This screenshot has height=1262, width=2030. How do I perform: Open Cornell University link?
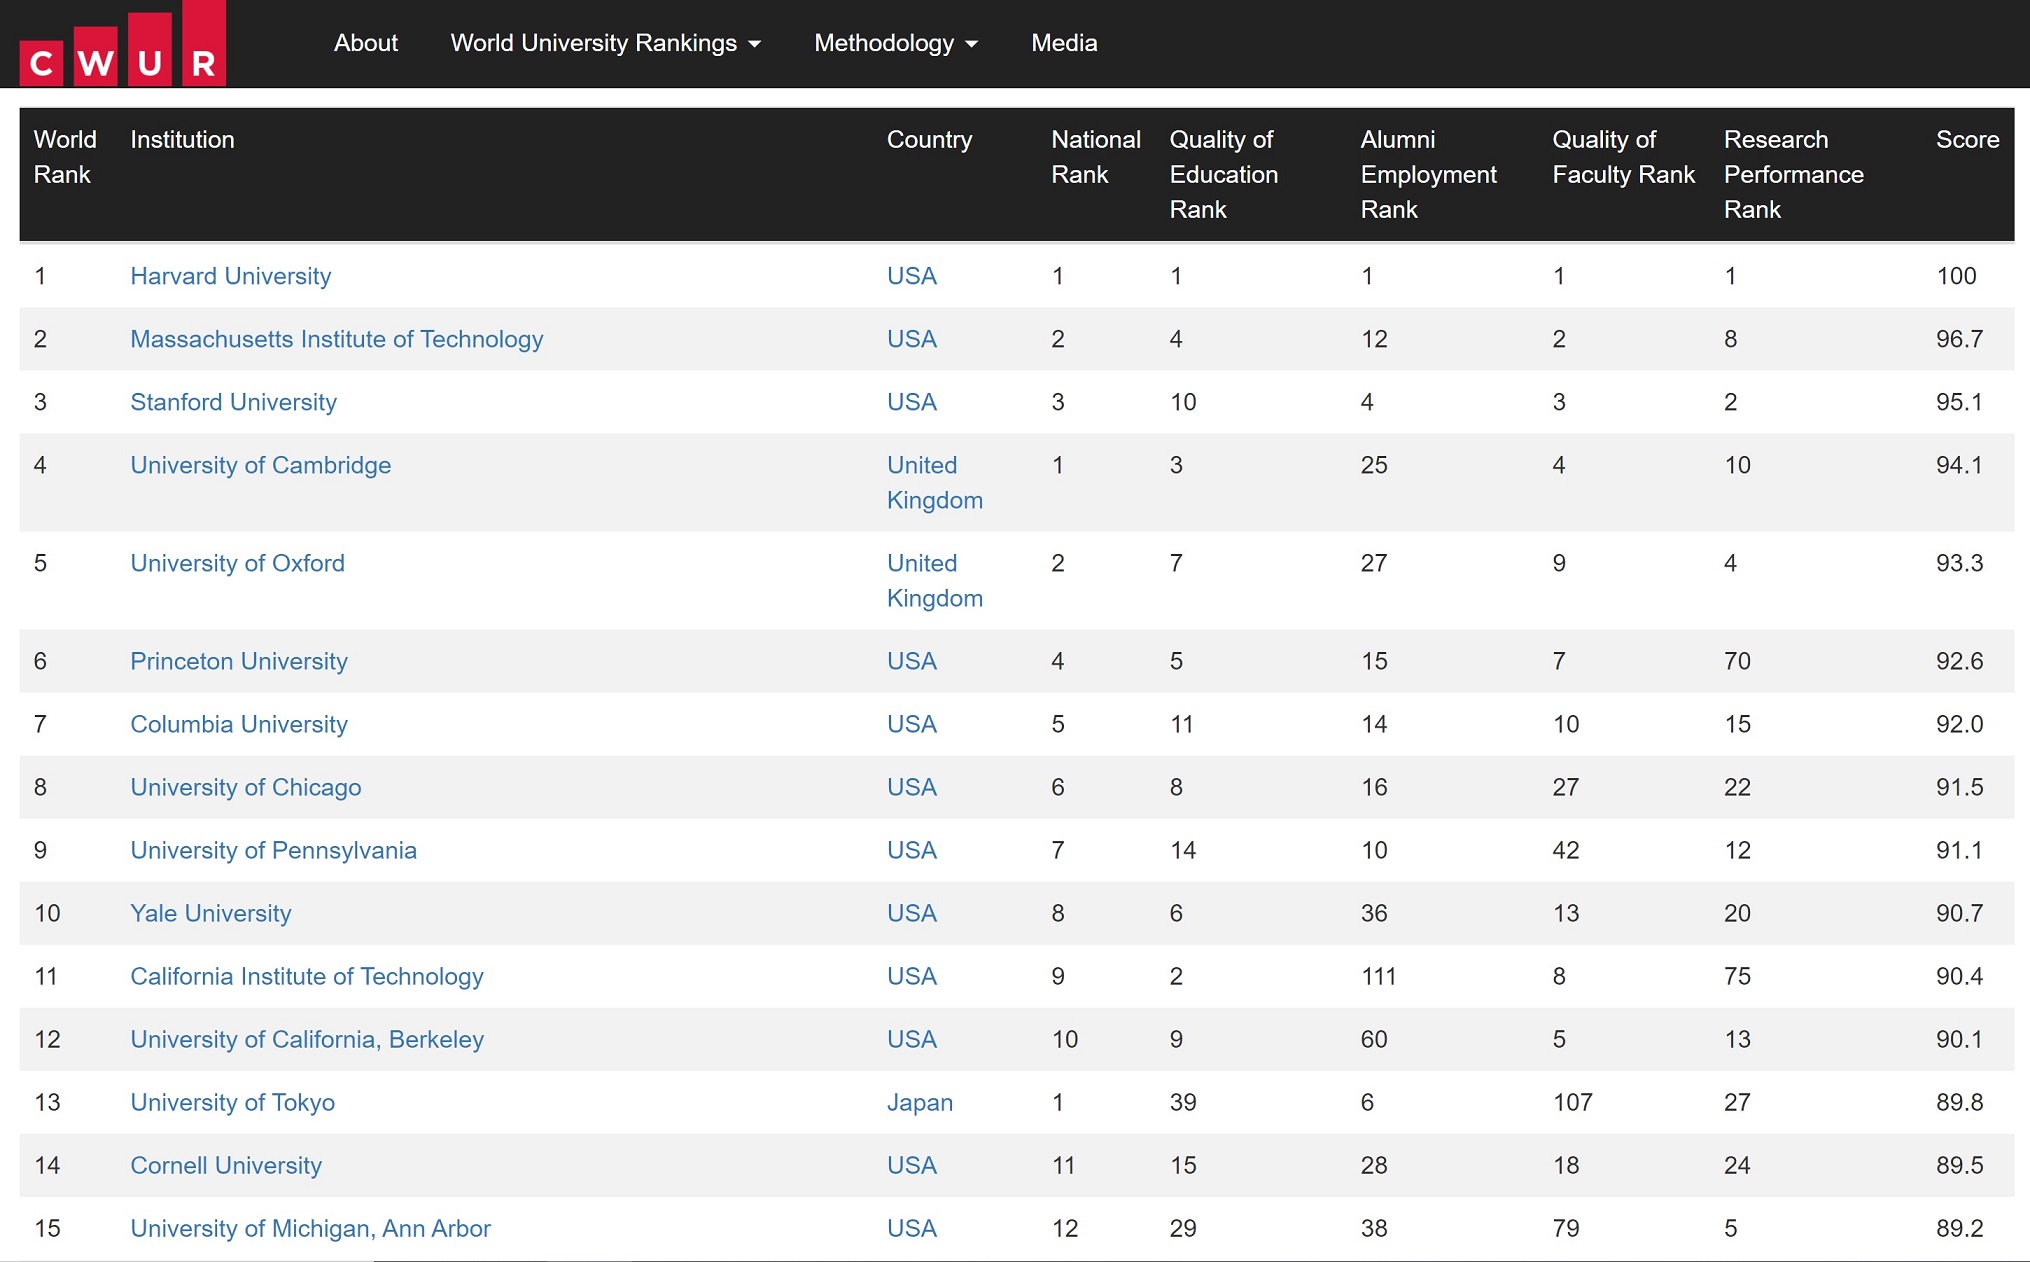tap(226, 1165)
